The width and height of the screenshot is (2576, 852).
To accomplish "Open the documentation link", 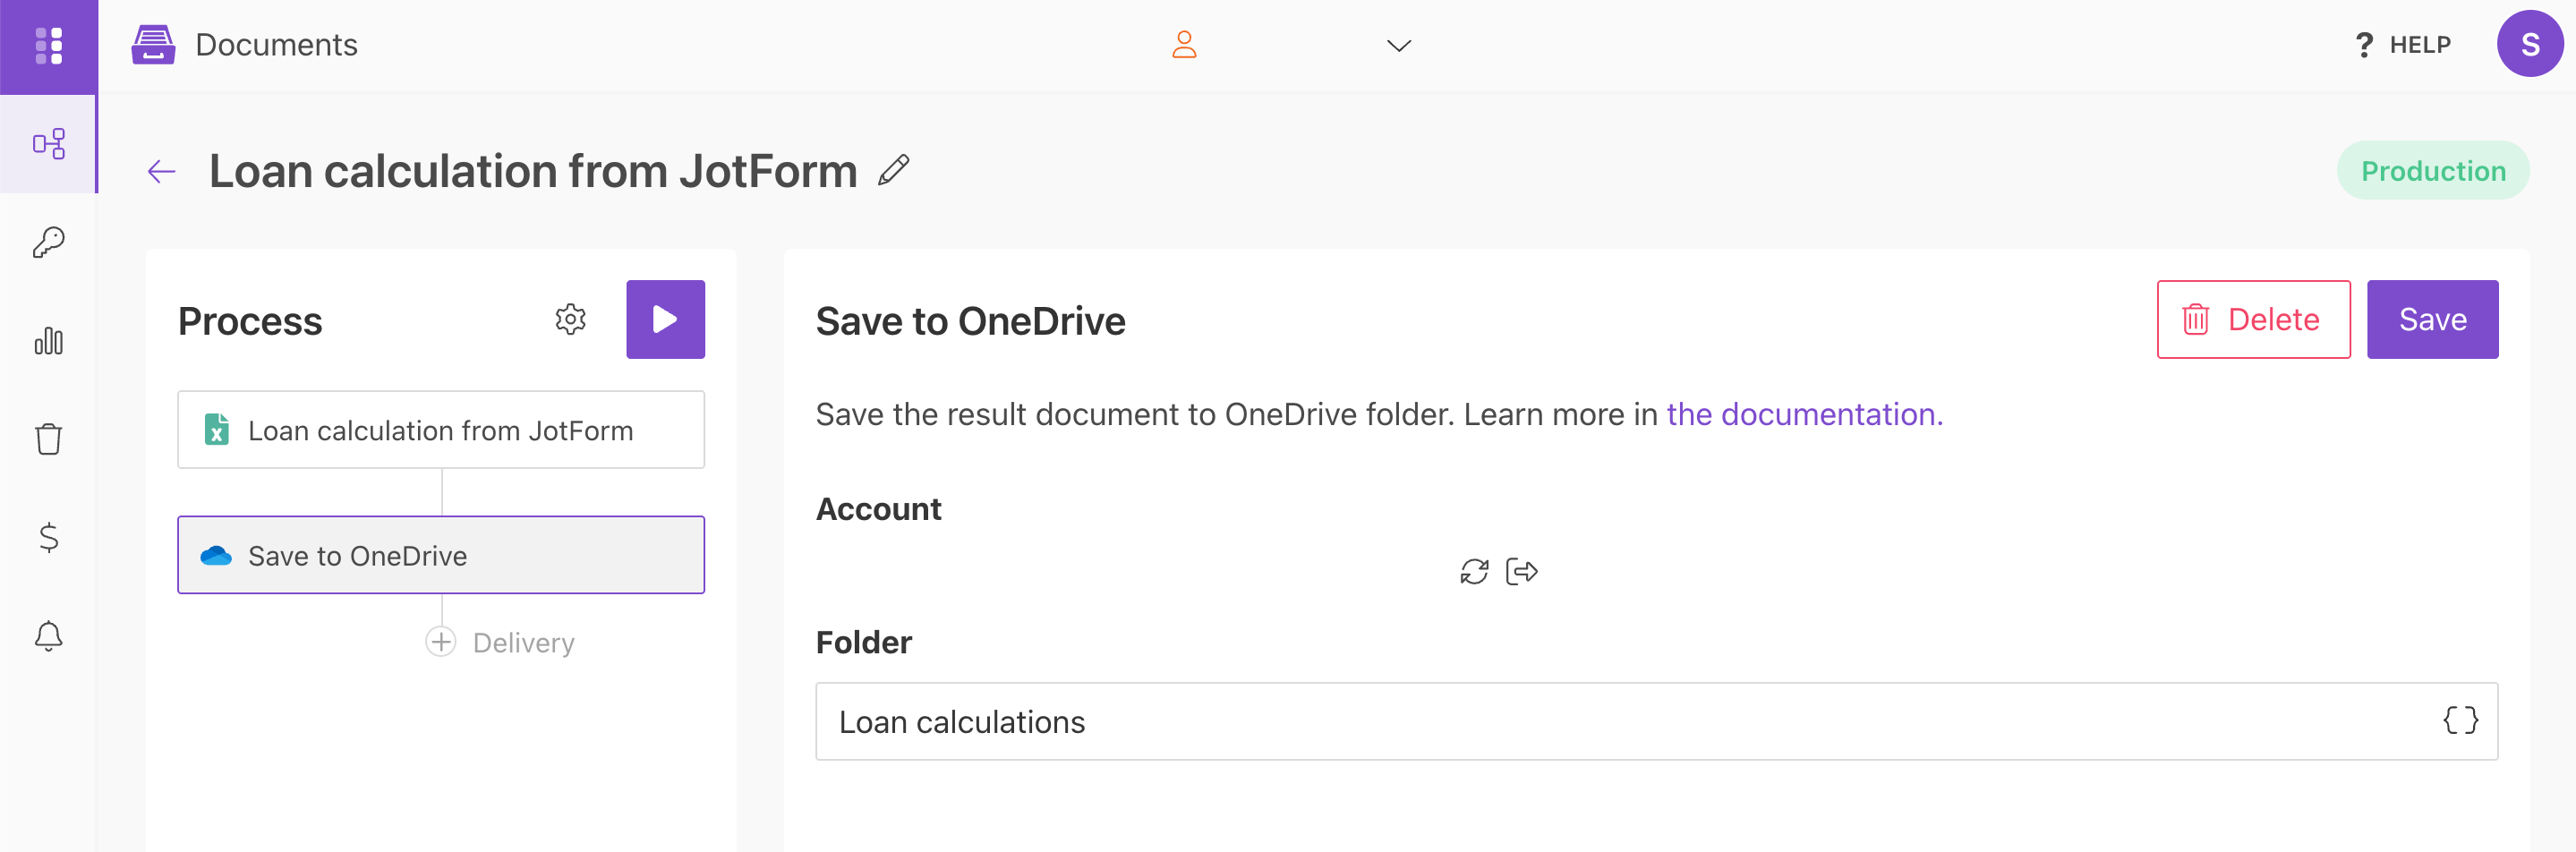I will (x=1804, y=414).
